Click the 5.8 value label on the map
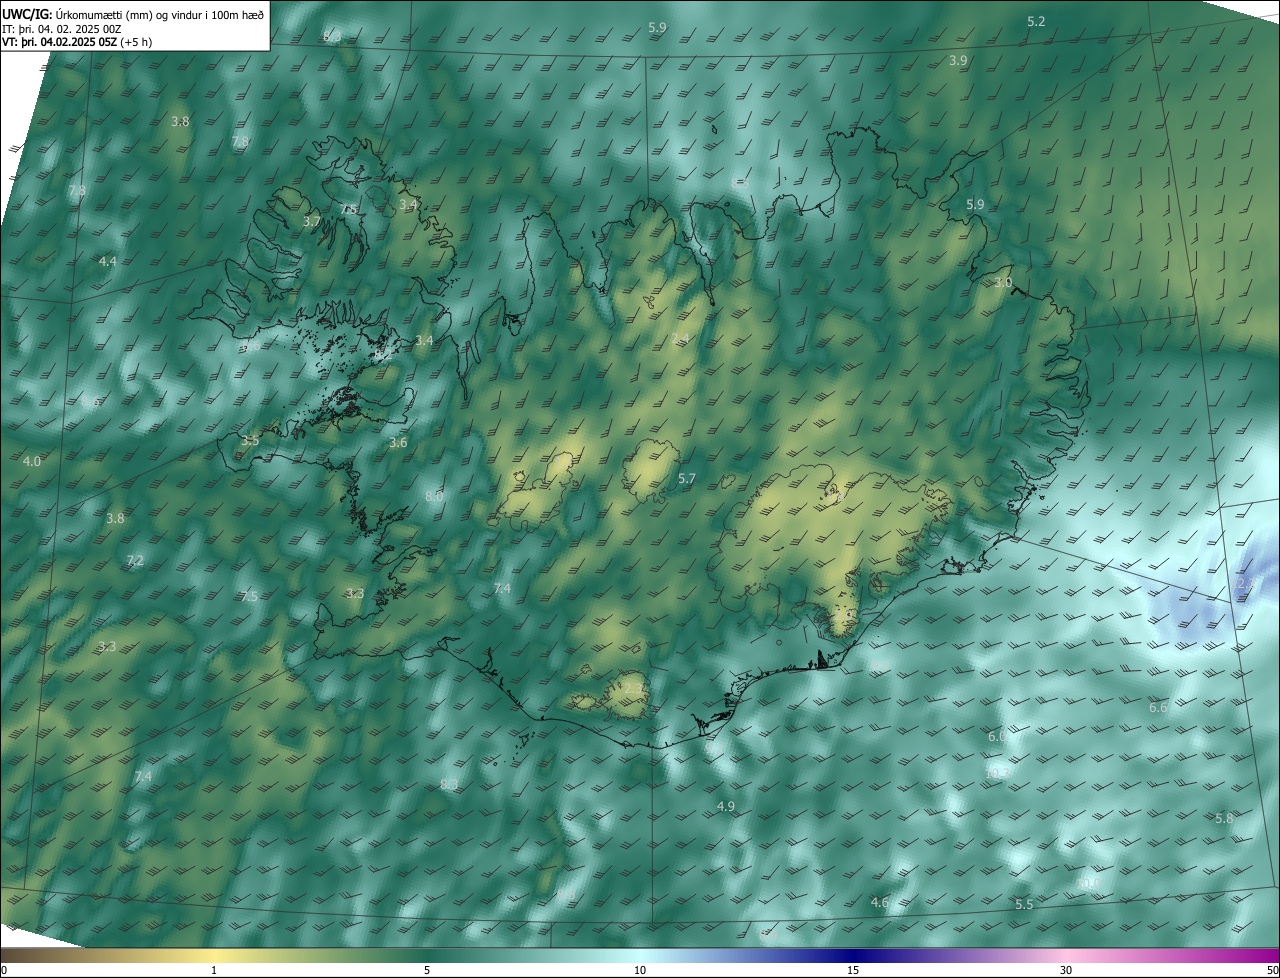The image size is (1280, 978). click(1224, 818)
